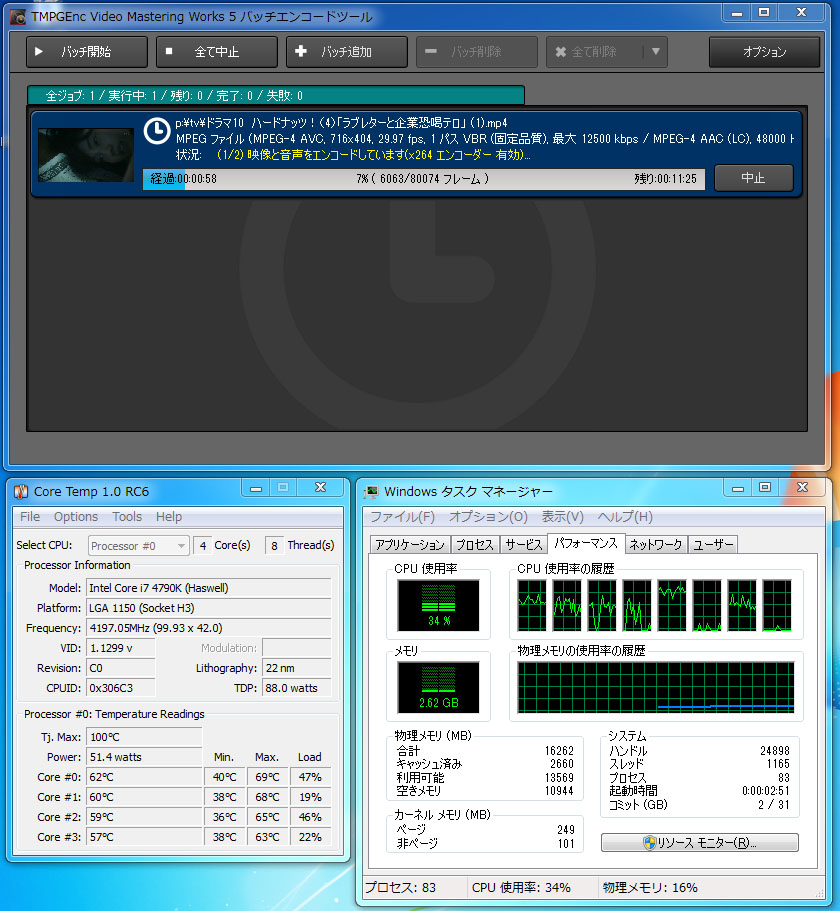Open オプション in batch encode tool
The height and width of the screenshot is (911, 840).
pyautogui.click(x=764, y=52)
